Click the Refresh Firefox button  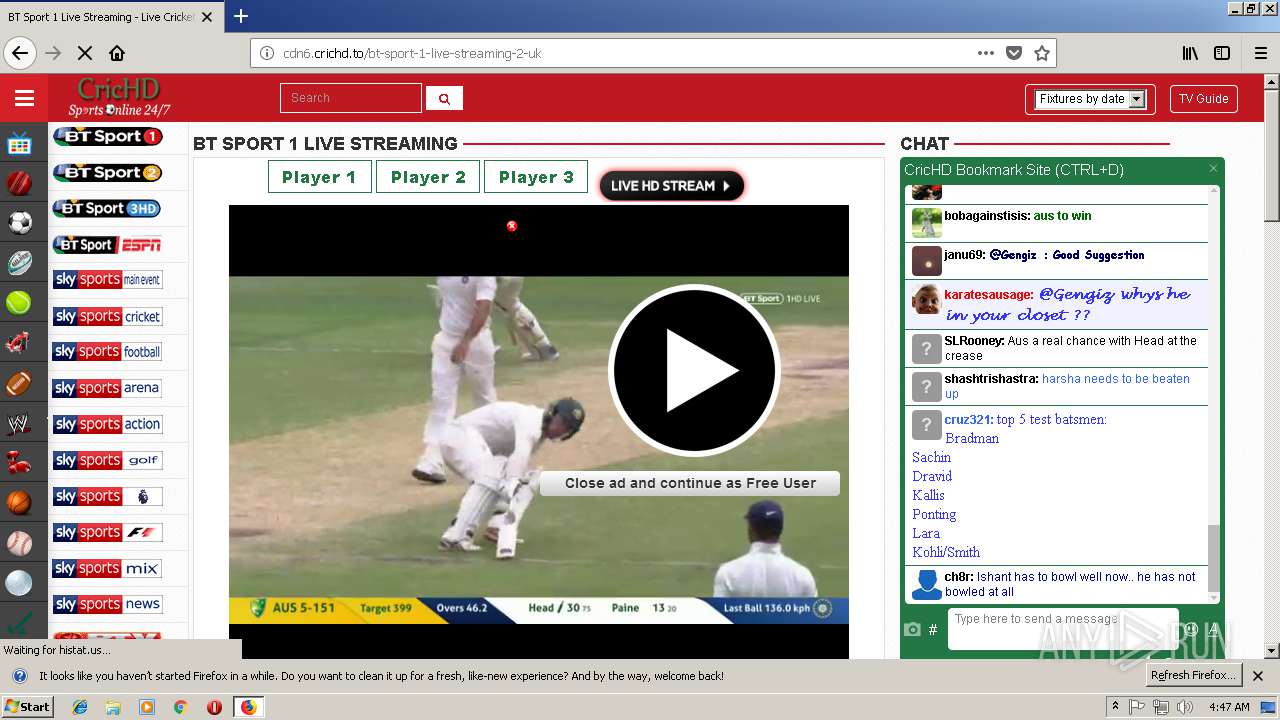point(1194,675)
